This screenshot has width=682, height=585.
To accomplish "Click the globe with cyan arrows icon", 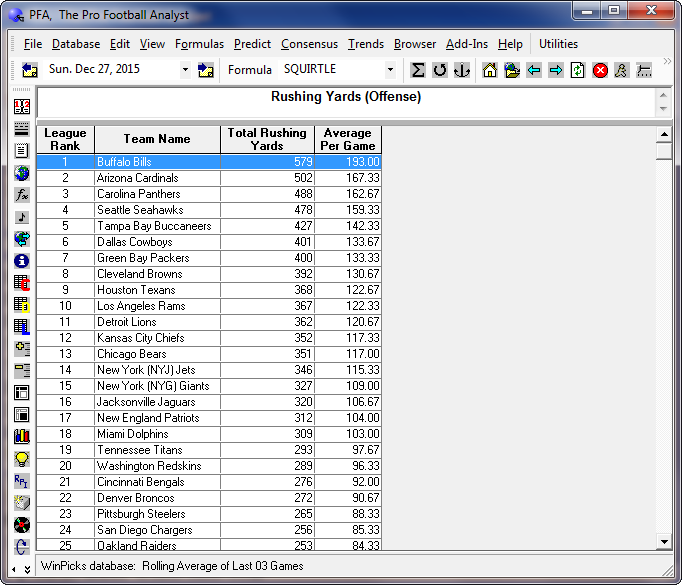I will coord(22,238).
